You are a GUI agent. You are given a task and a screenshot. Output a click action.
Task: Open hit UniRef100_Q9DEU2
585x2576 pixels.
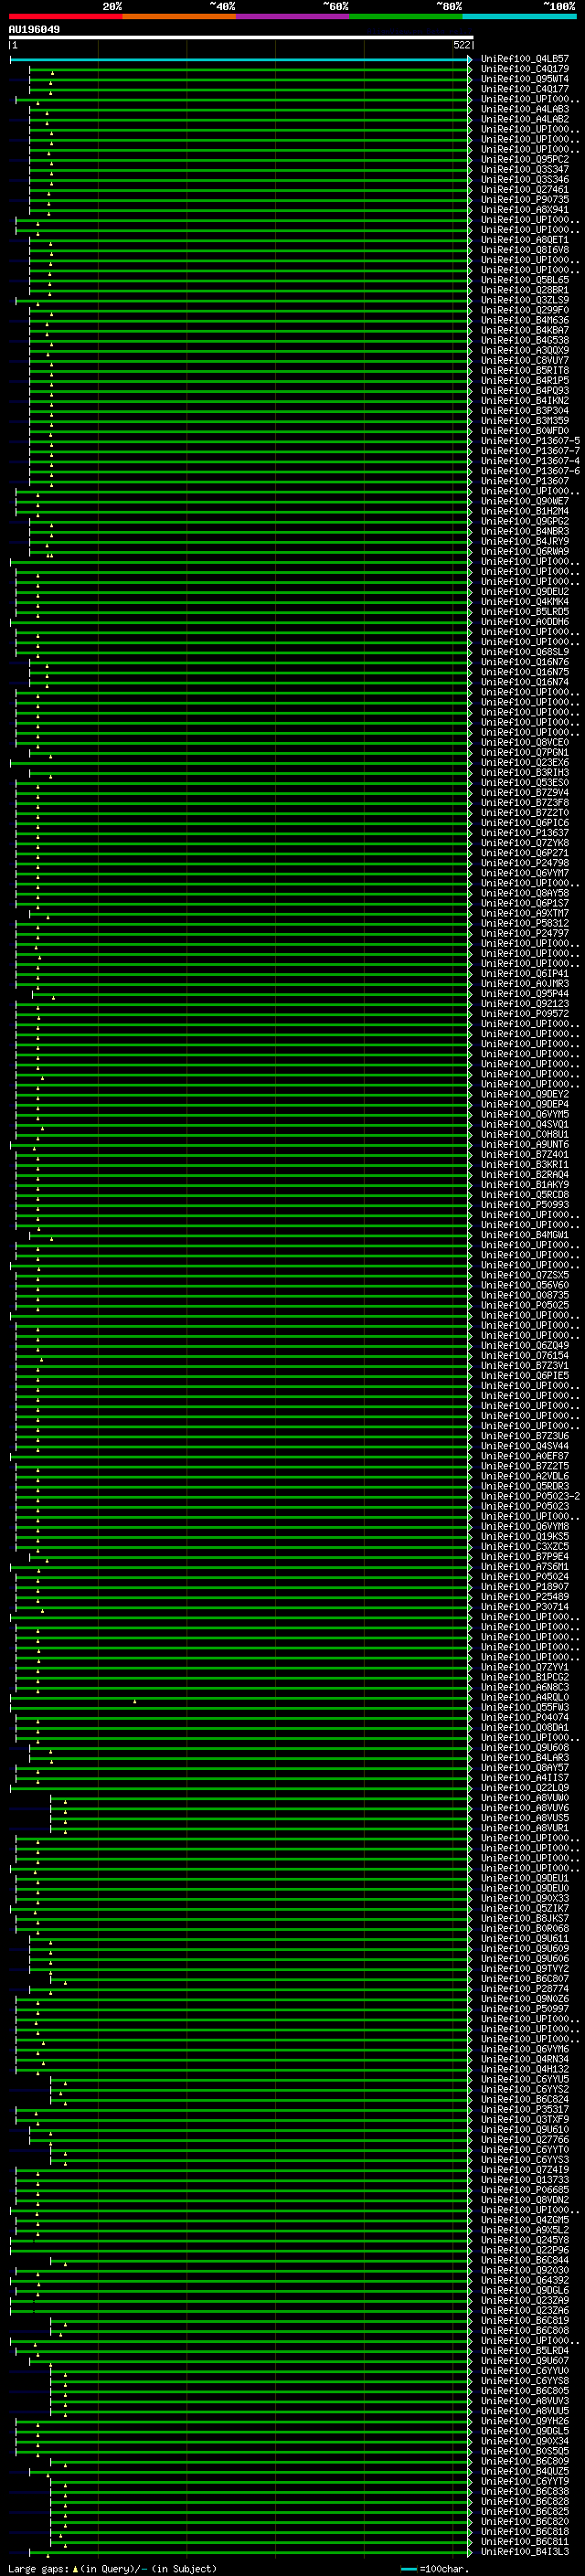[525, 591]
